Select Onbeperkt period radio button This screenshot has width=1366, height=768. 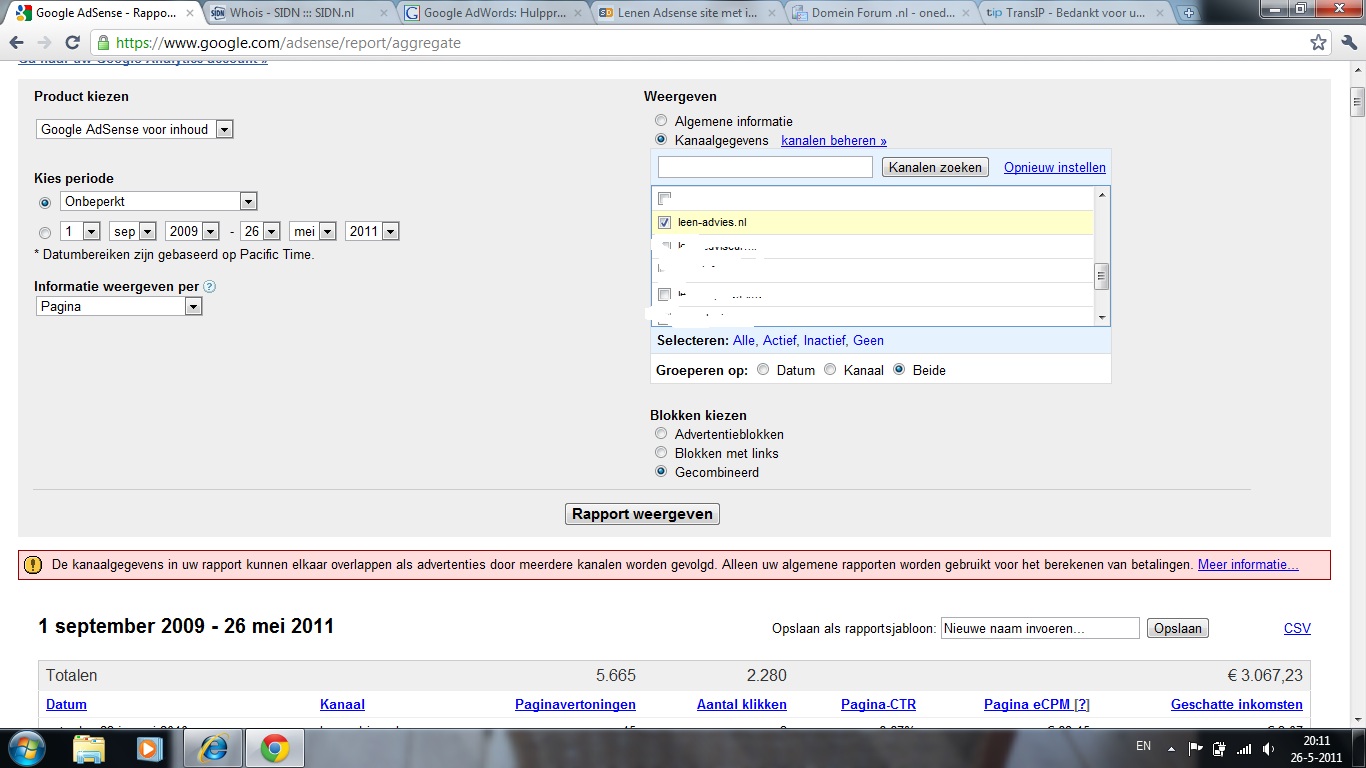45,202
